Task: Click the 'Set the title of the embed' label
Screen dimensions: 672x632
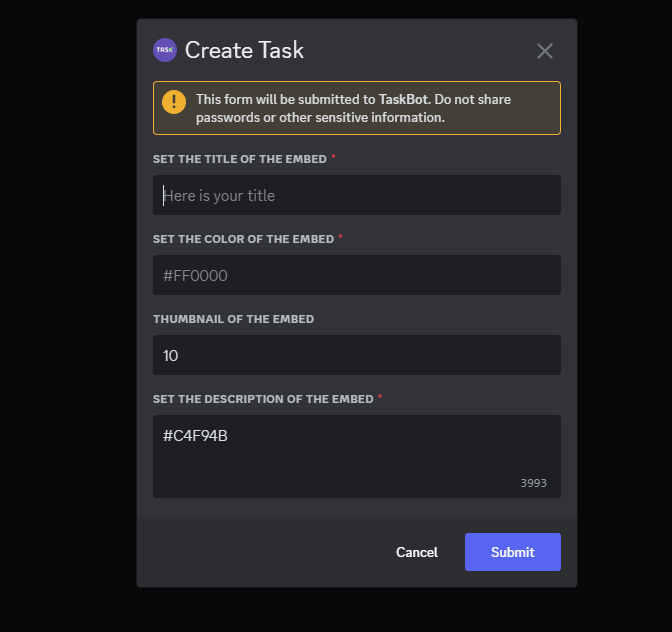Action: (239, 159)
